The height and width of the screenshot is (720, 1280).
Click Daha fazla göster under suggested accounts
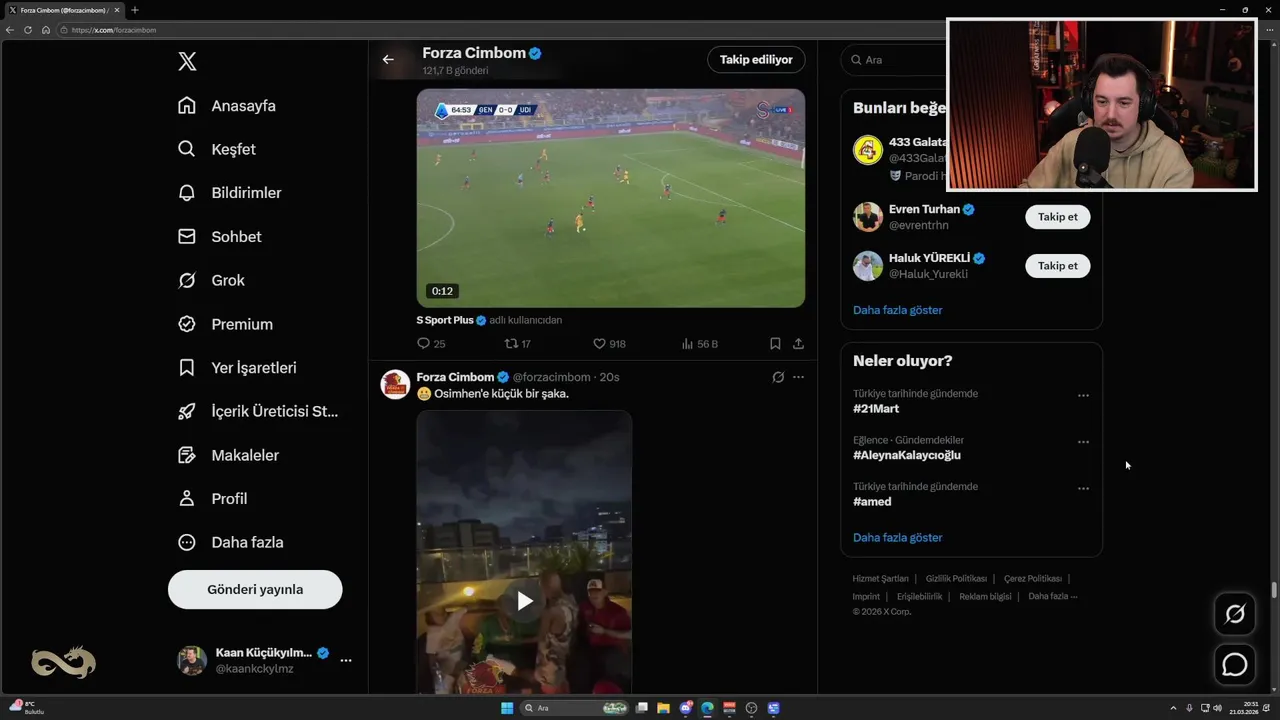(x=897, y=310)
